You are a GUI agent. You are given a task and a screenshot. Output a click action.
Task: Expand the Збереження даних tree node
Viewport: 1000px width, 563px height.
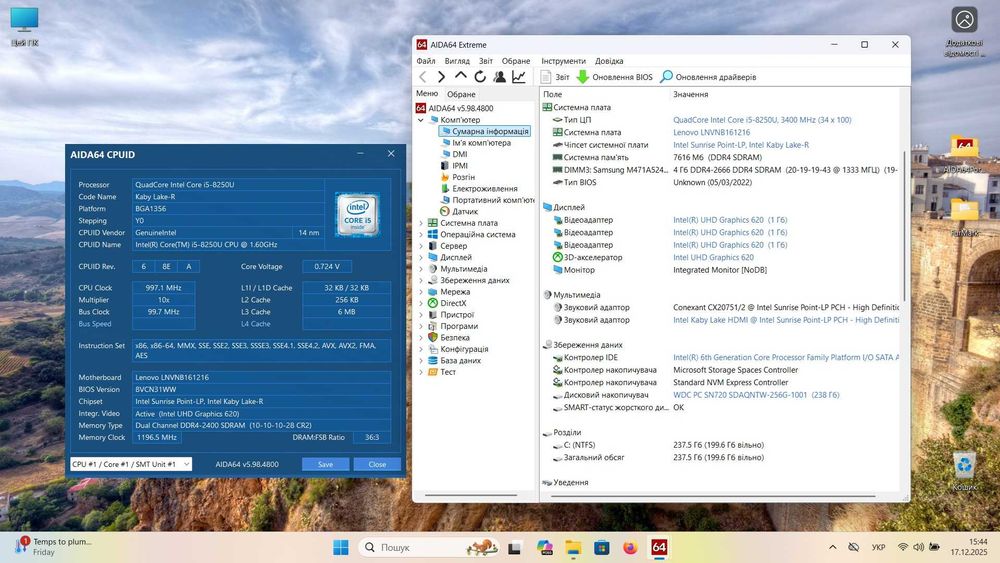tap(421, 281)
